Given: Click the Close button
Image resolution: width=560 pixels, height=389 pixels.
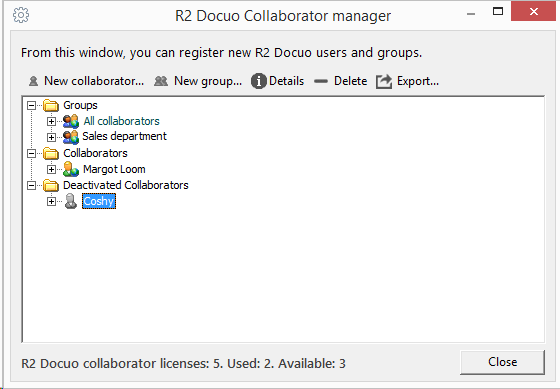Looking at the screenshot, I should coord(502,362).
